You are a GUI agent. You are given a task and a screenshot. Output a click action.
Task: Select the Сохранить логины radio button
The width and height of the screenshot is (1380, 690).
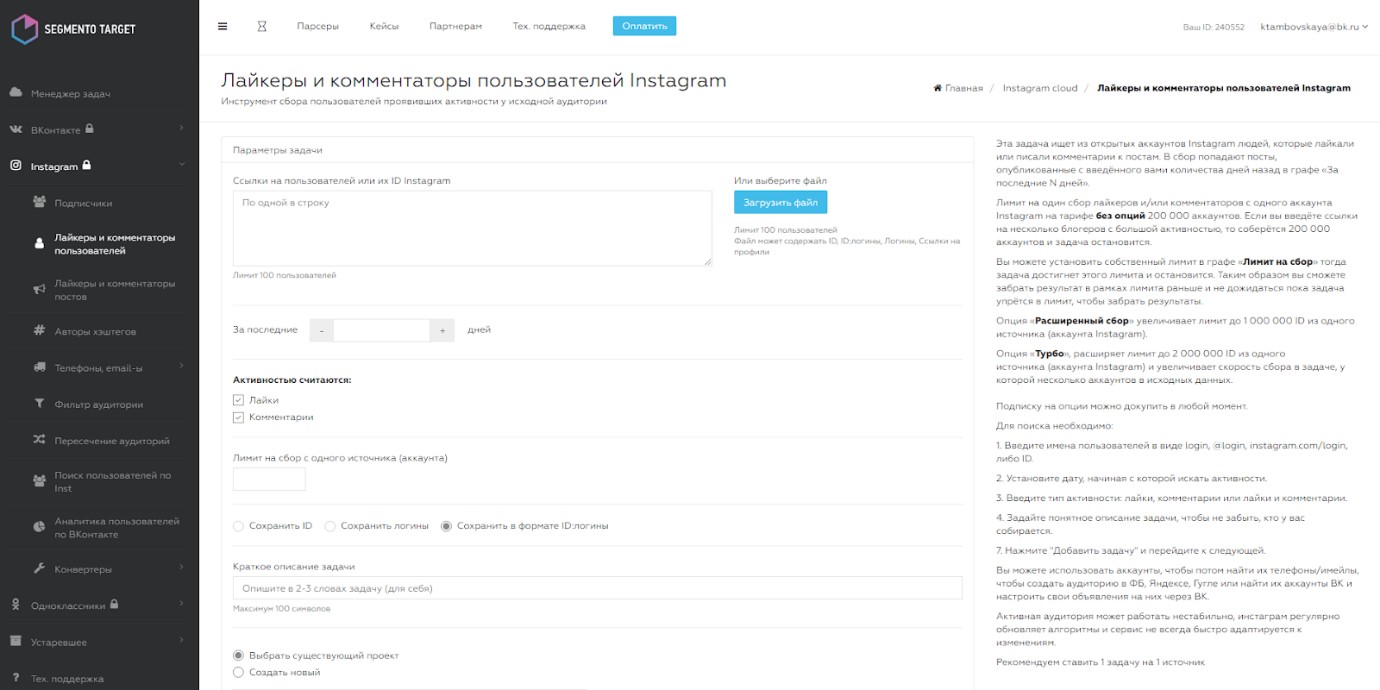pyautogui.click(x=330, y=526)
